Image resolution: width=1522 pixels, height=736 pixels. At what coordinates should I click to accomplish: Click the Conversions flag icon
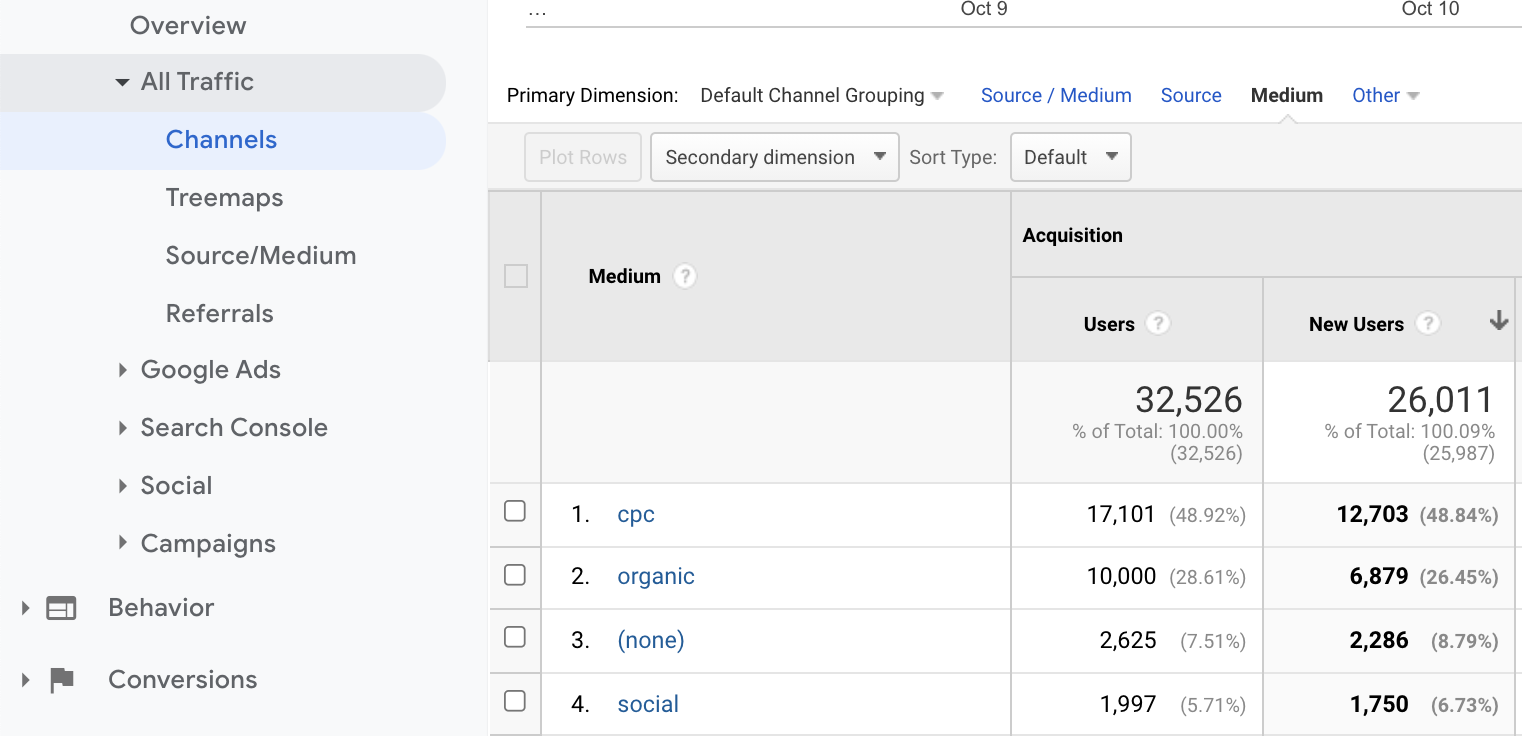point(62,680)
